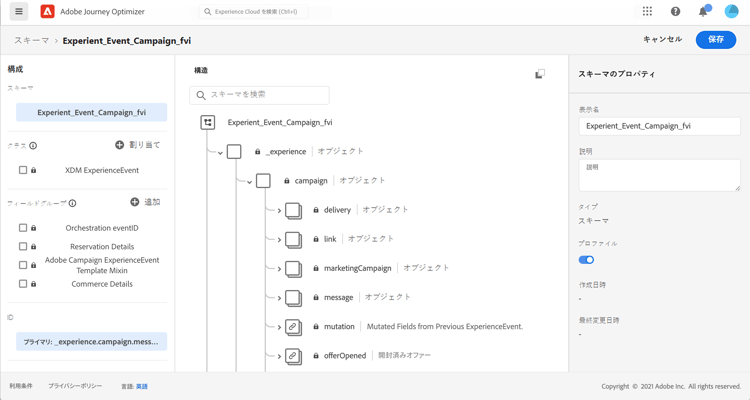The width and height of the screenshot is (750, 400).
Task: Click the lock icon beside XDM ExperienceEvent
Action: (33, 170)
